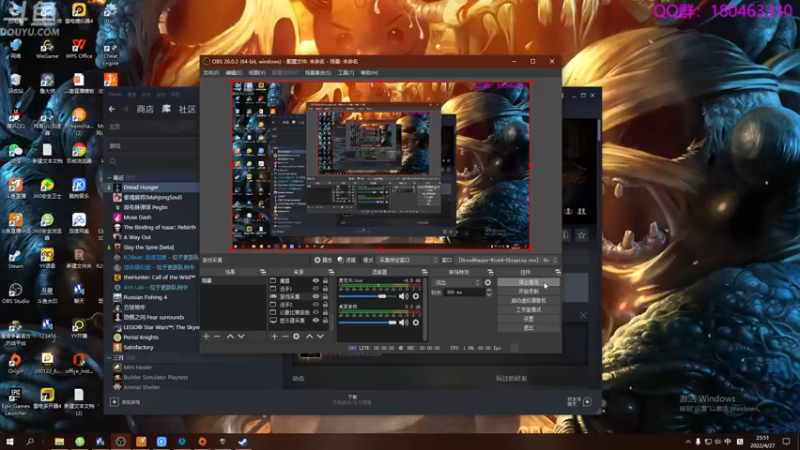Adjust the 桌面音频 volume slider

pos(367,322)
